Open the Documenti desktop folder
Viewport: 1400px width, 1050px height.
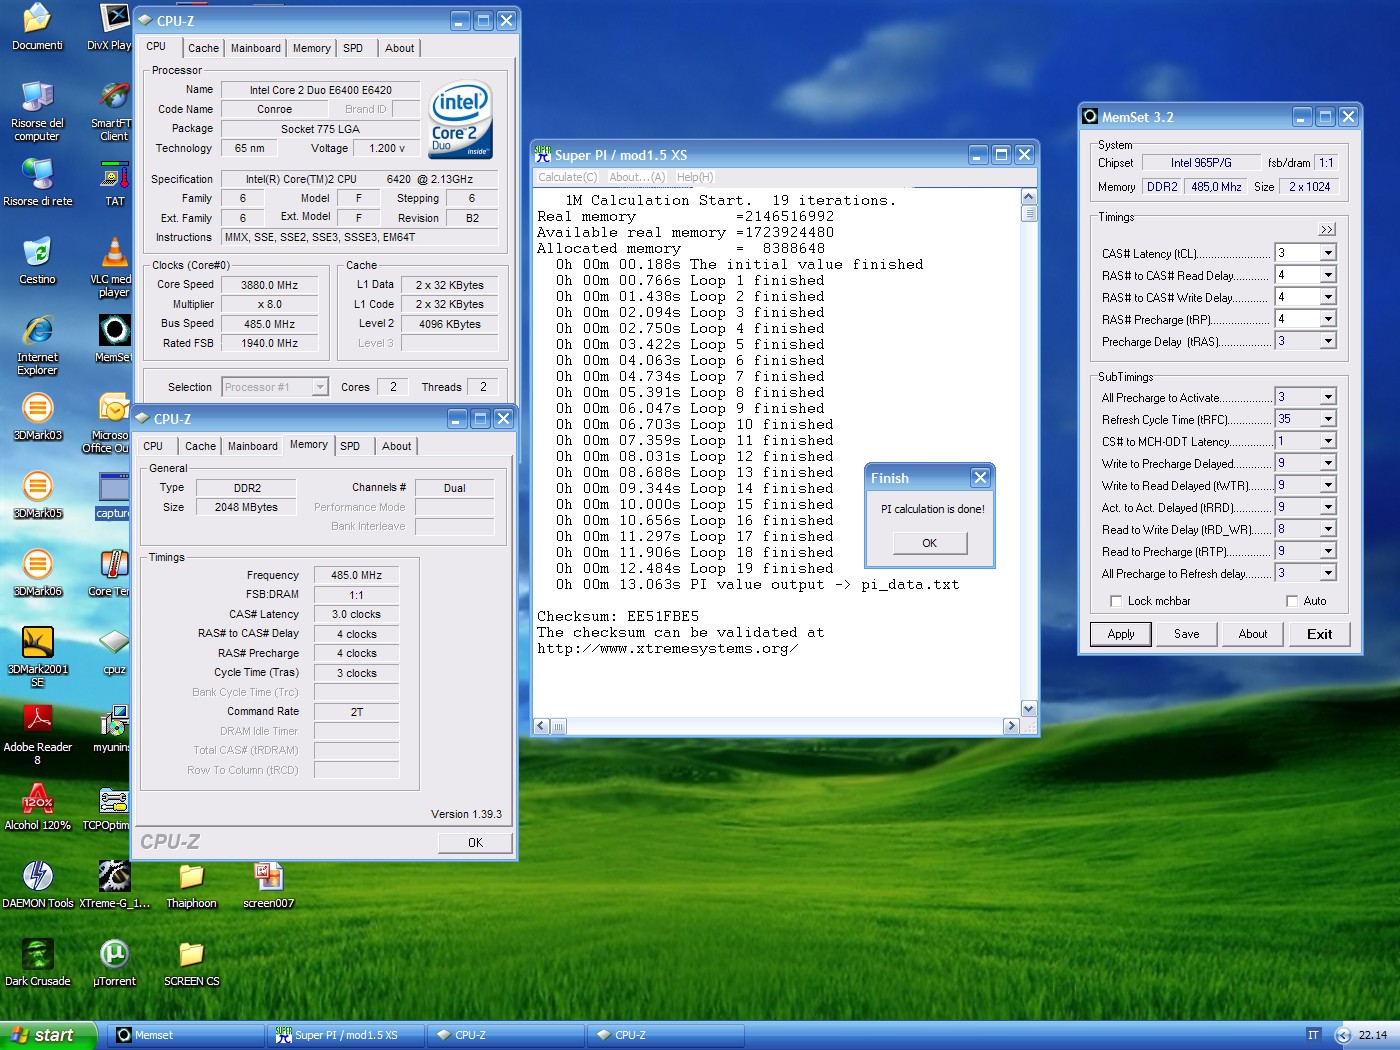[37, 27]
